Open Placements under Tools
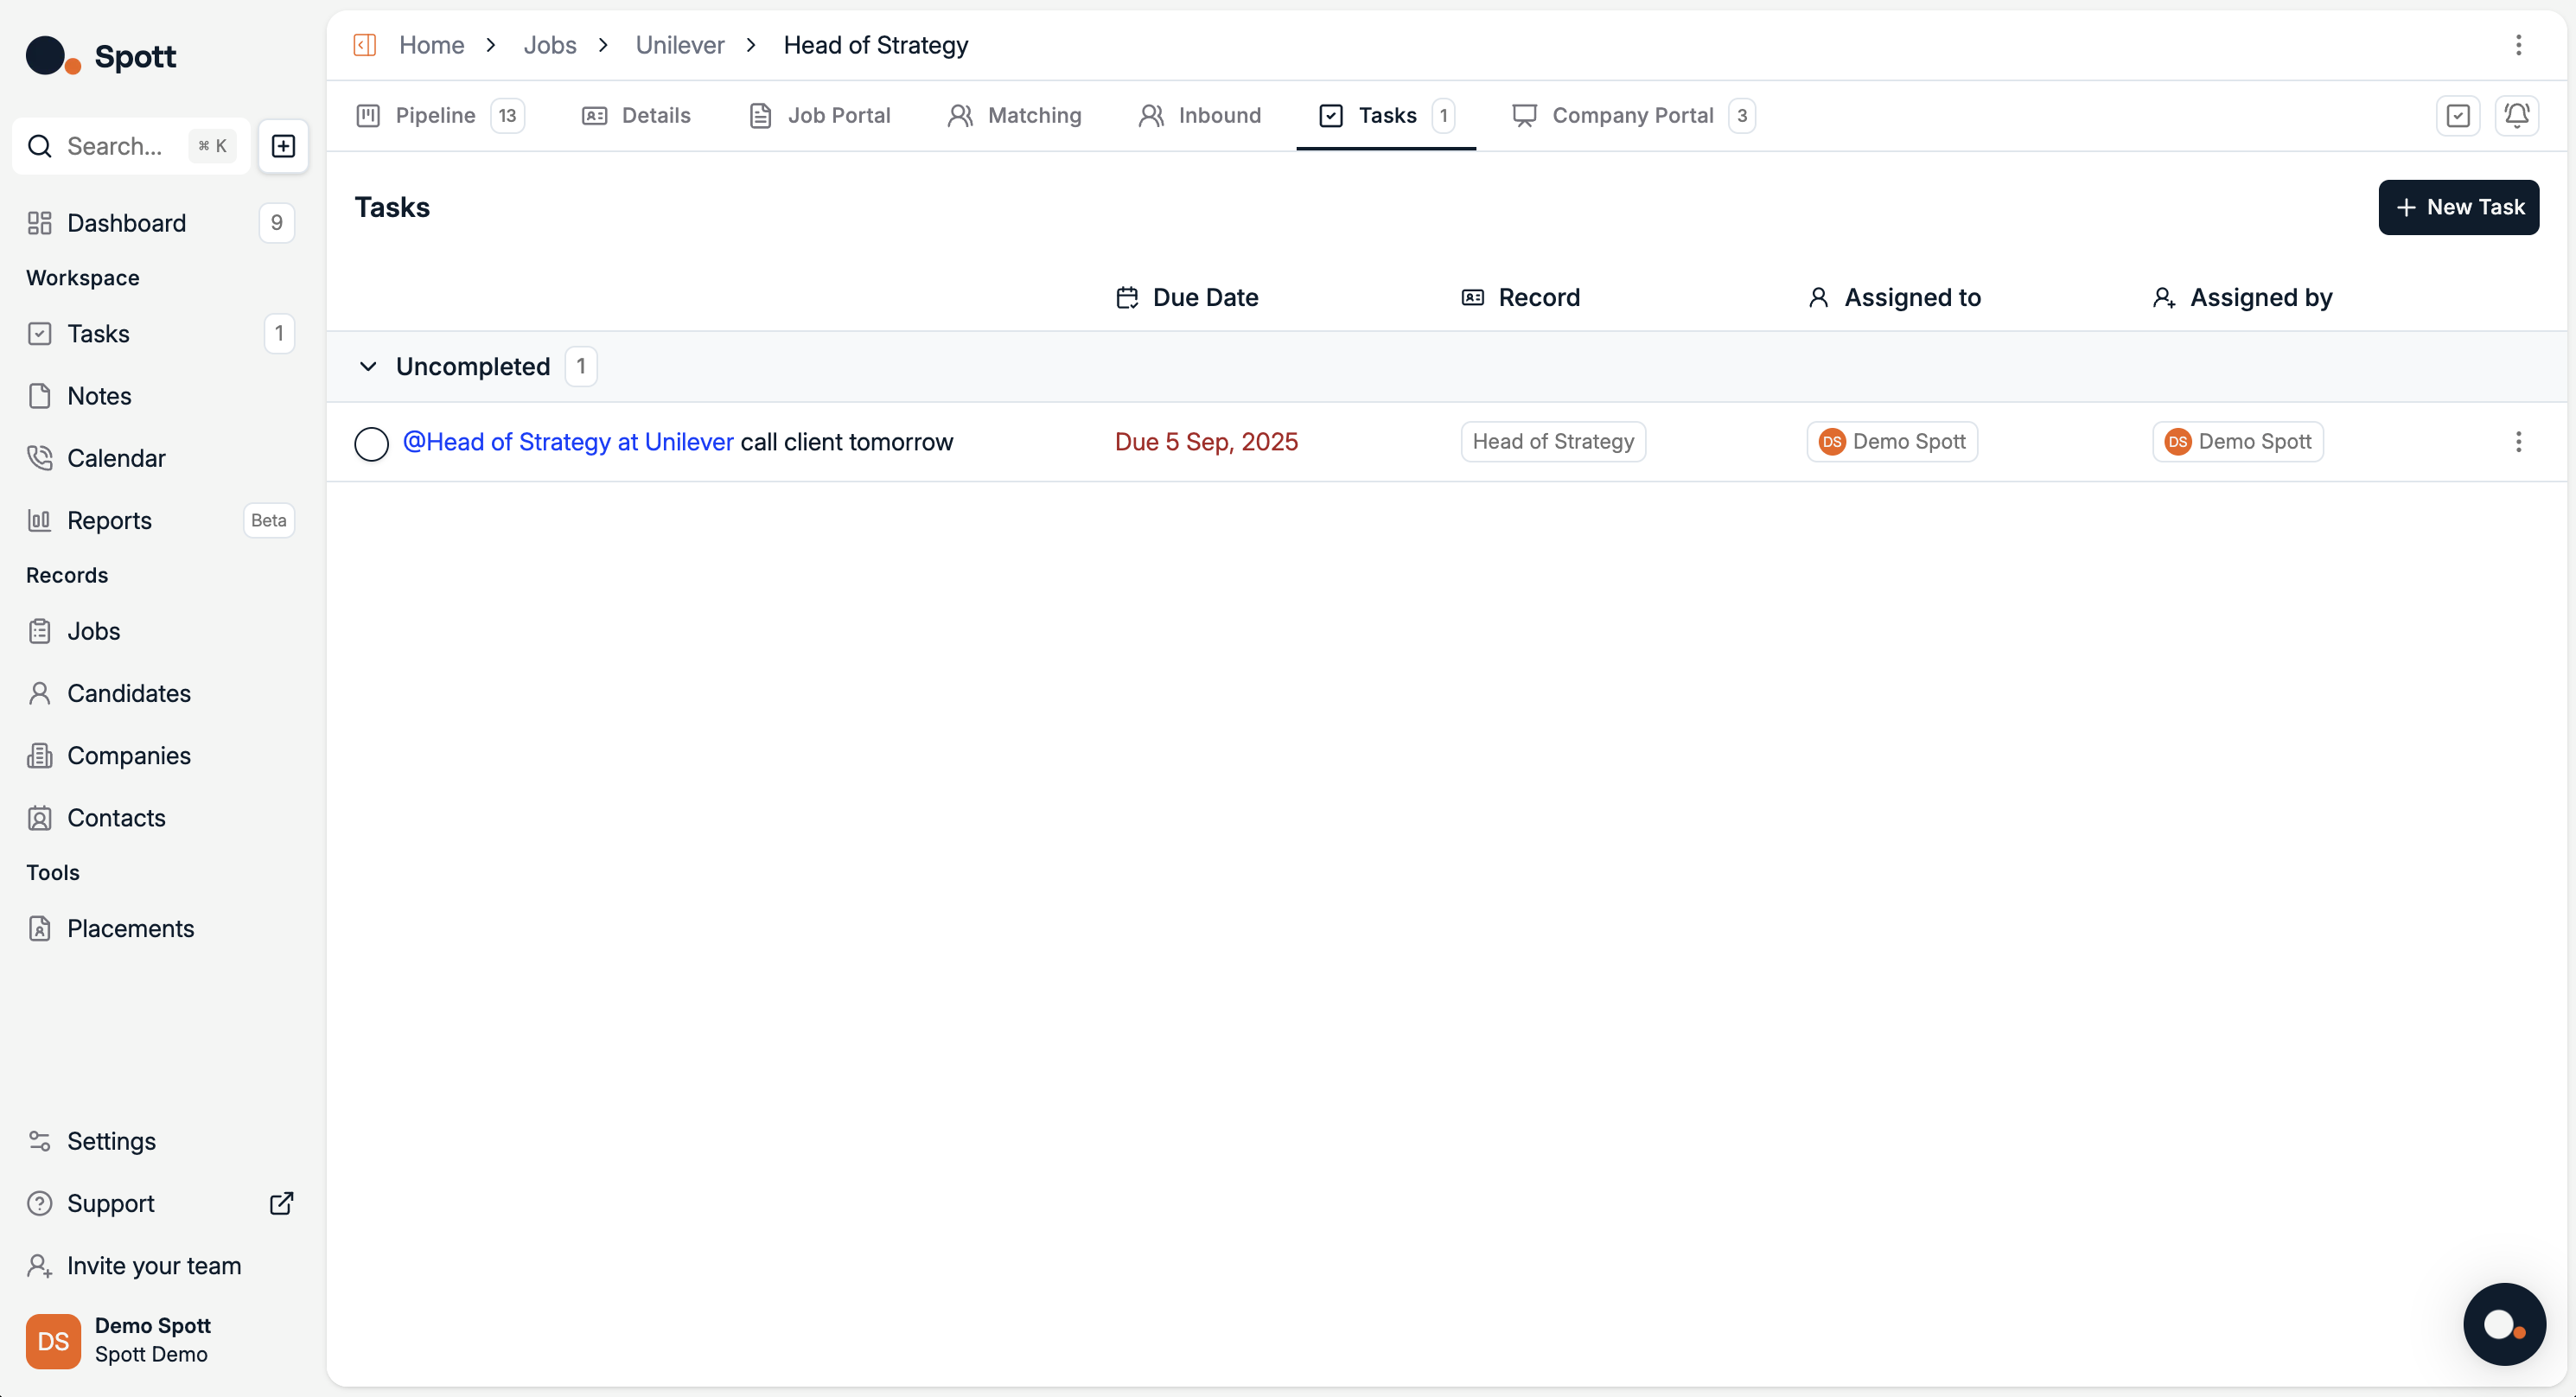Image resolution: width=2576 pixels, height=1397 pixels. click(x=160, y=929)
